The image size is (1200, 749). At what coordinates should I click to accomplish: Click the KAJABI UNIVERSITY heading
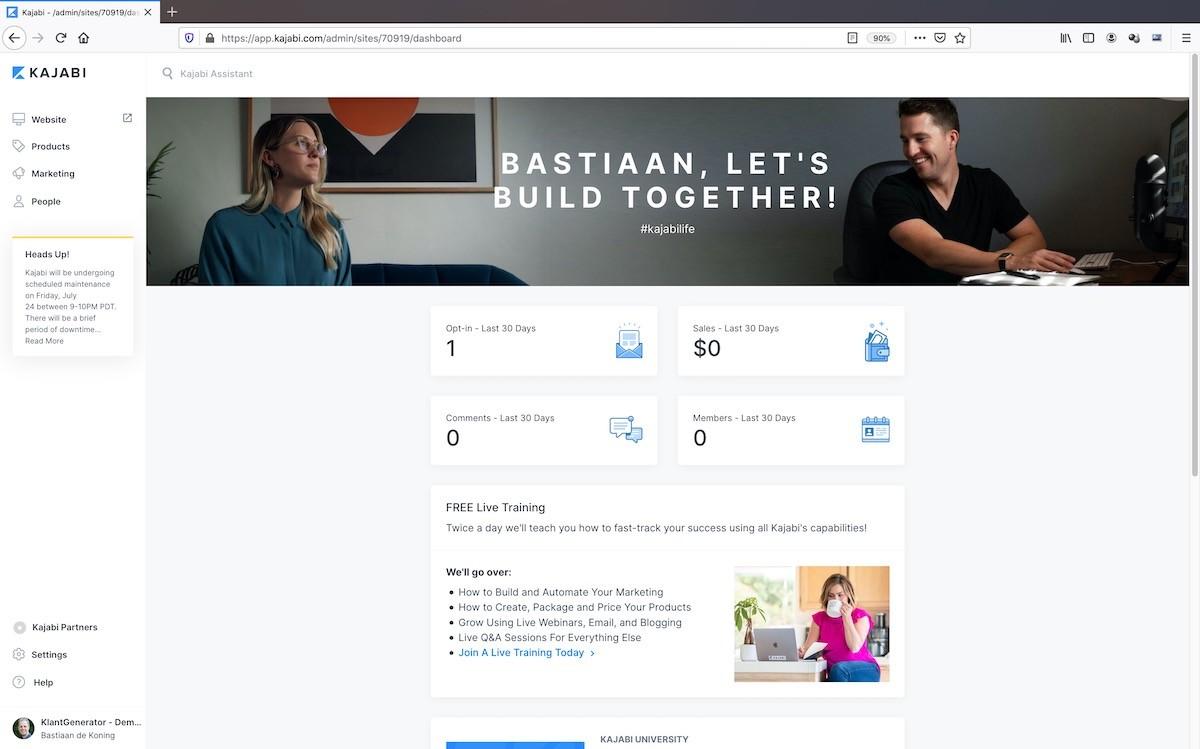point(644,740)
